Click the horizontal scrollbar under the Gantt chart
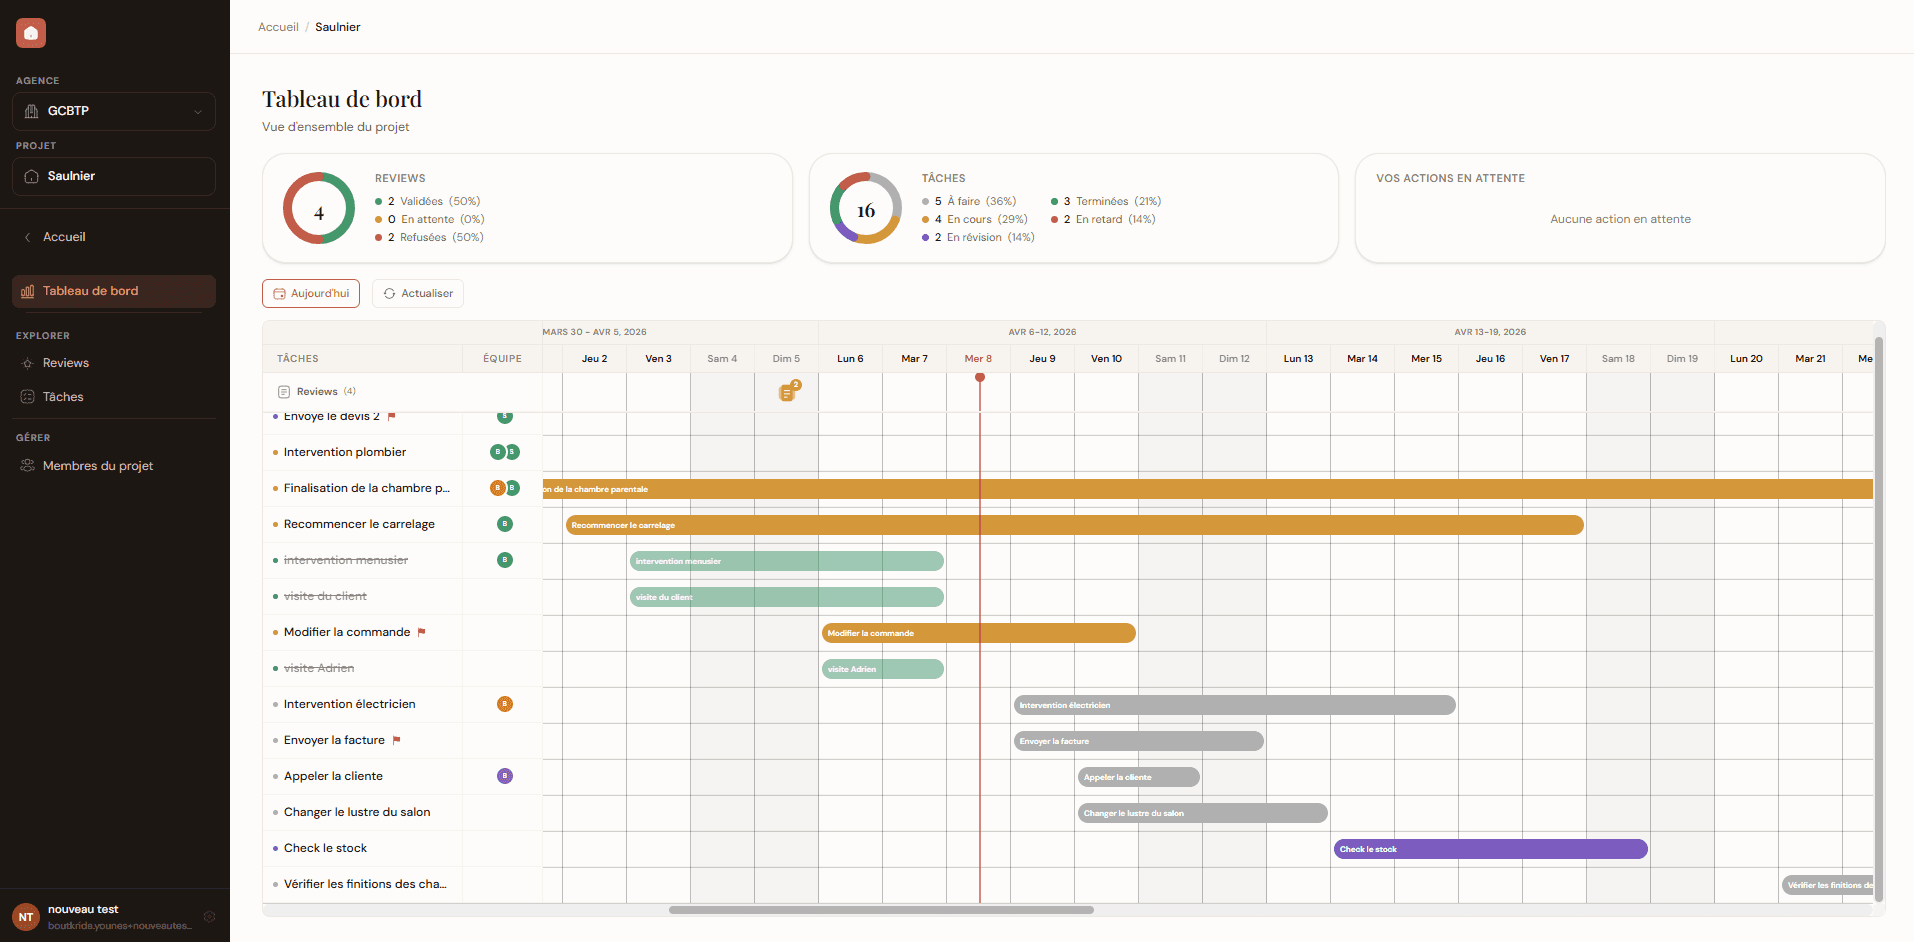This screenshot has width=1914, height=942. click(x=880, y=910)
